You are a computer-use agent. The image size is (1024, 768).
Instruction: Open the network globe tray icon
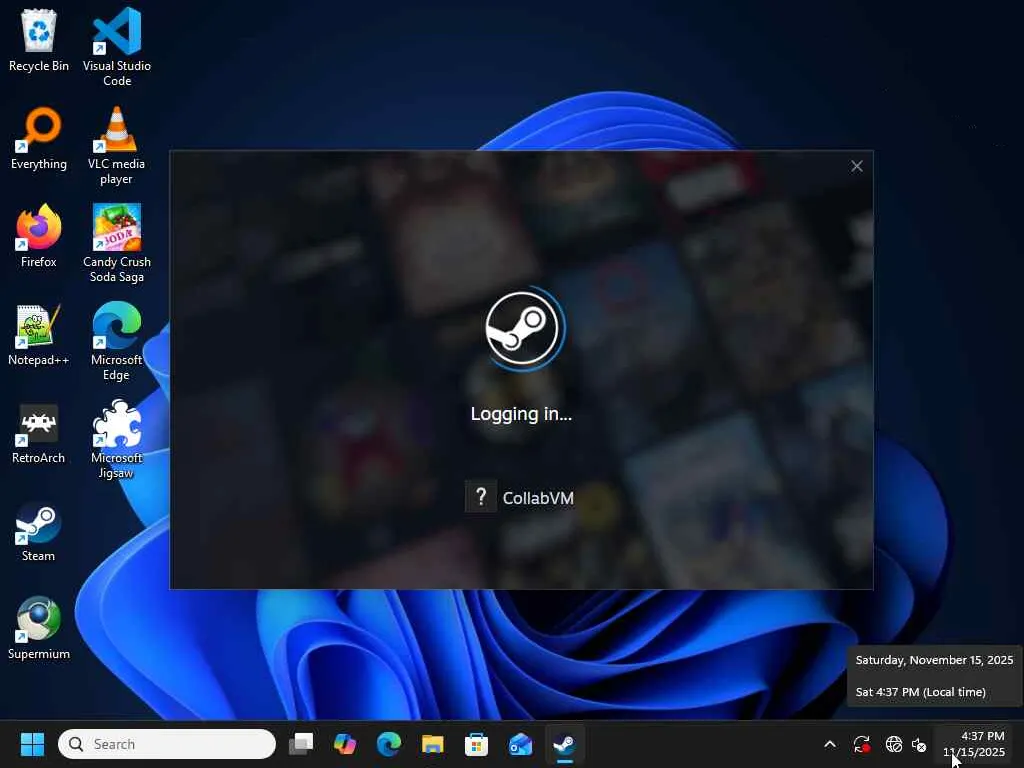click(893, 744)
